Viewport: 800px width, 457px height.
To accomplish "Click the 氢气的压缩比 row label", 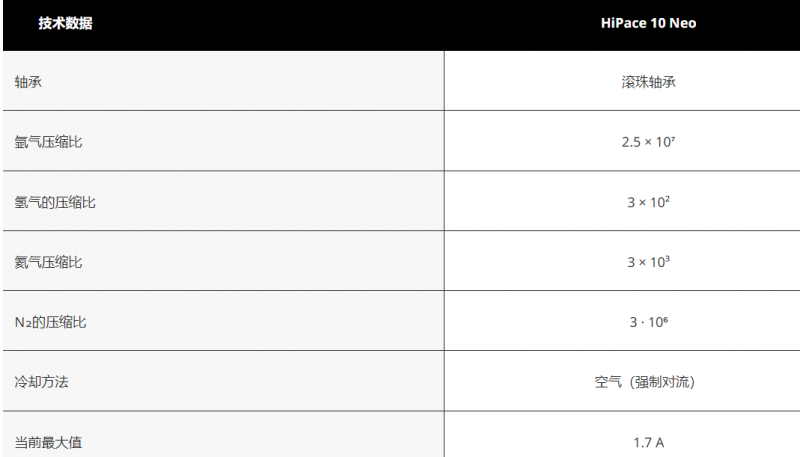I will [55, 202].
